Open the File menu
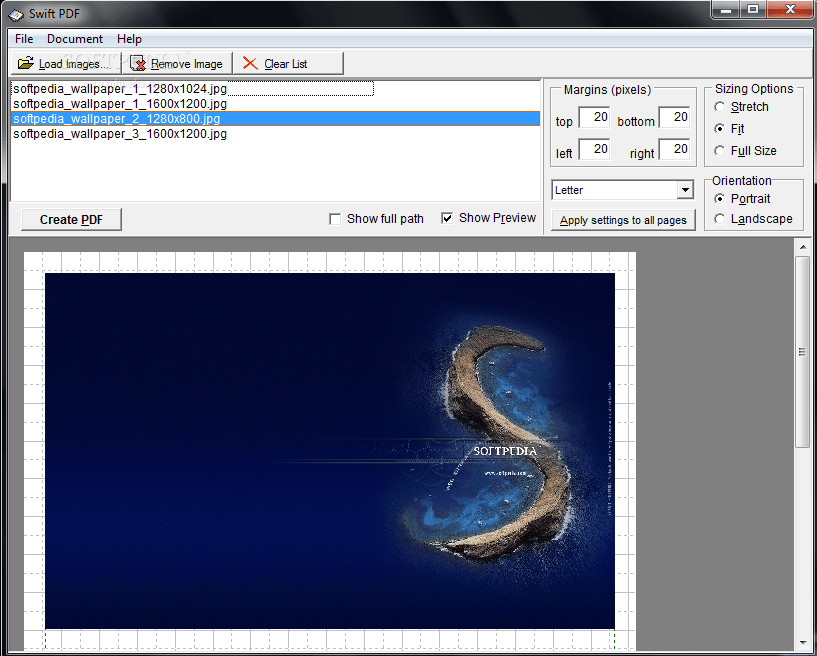The height and width of the screenshot is (656, 817). point(23,38)
